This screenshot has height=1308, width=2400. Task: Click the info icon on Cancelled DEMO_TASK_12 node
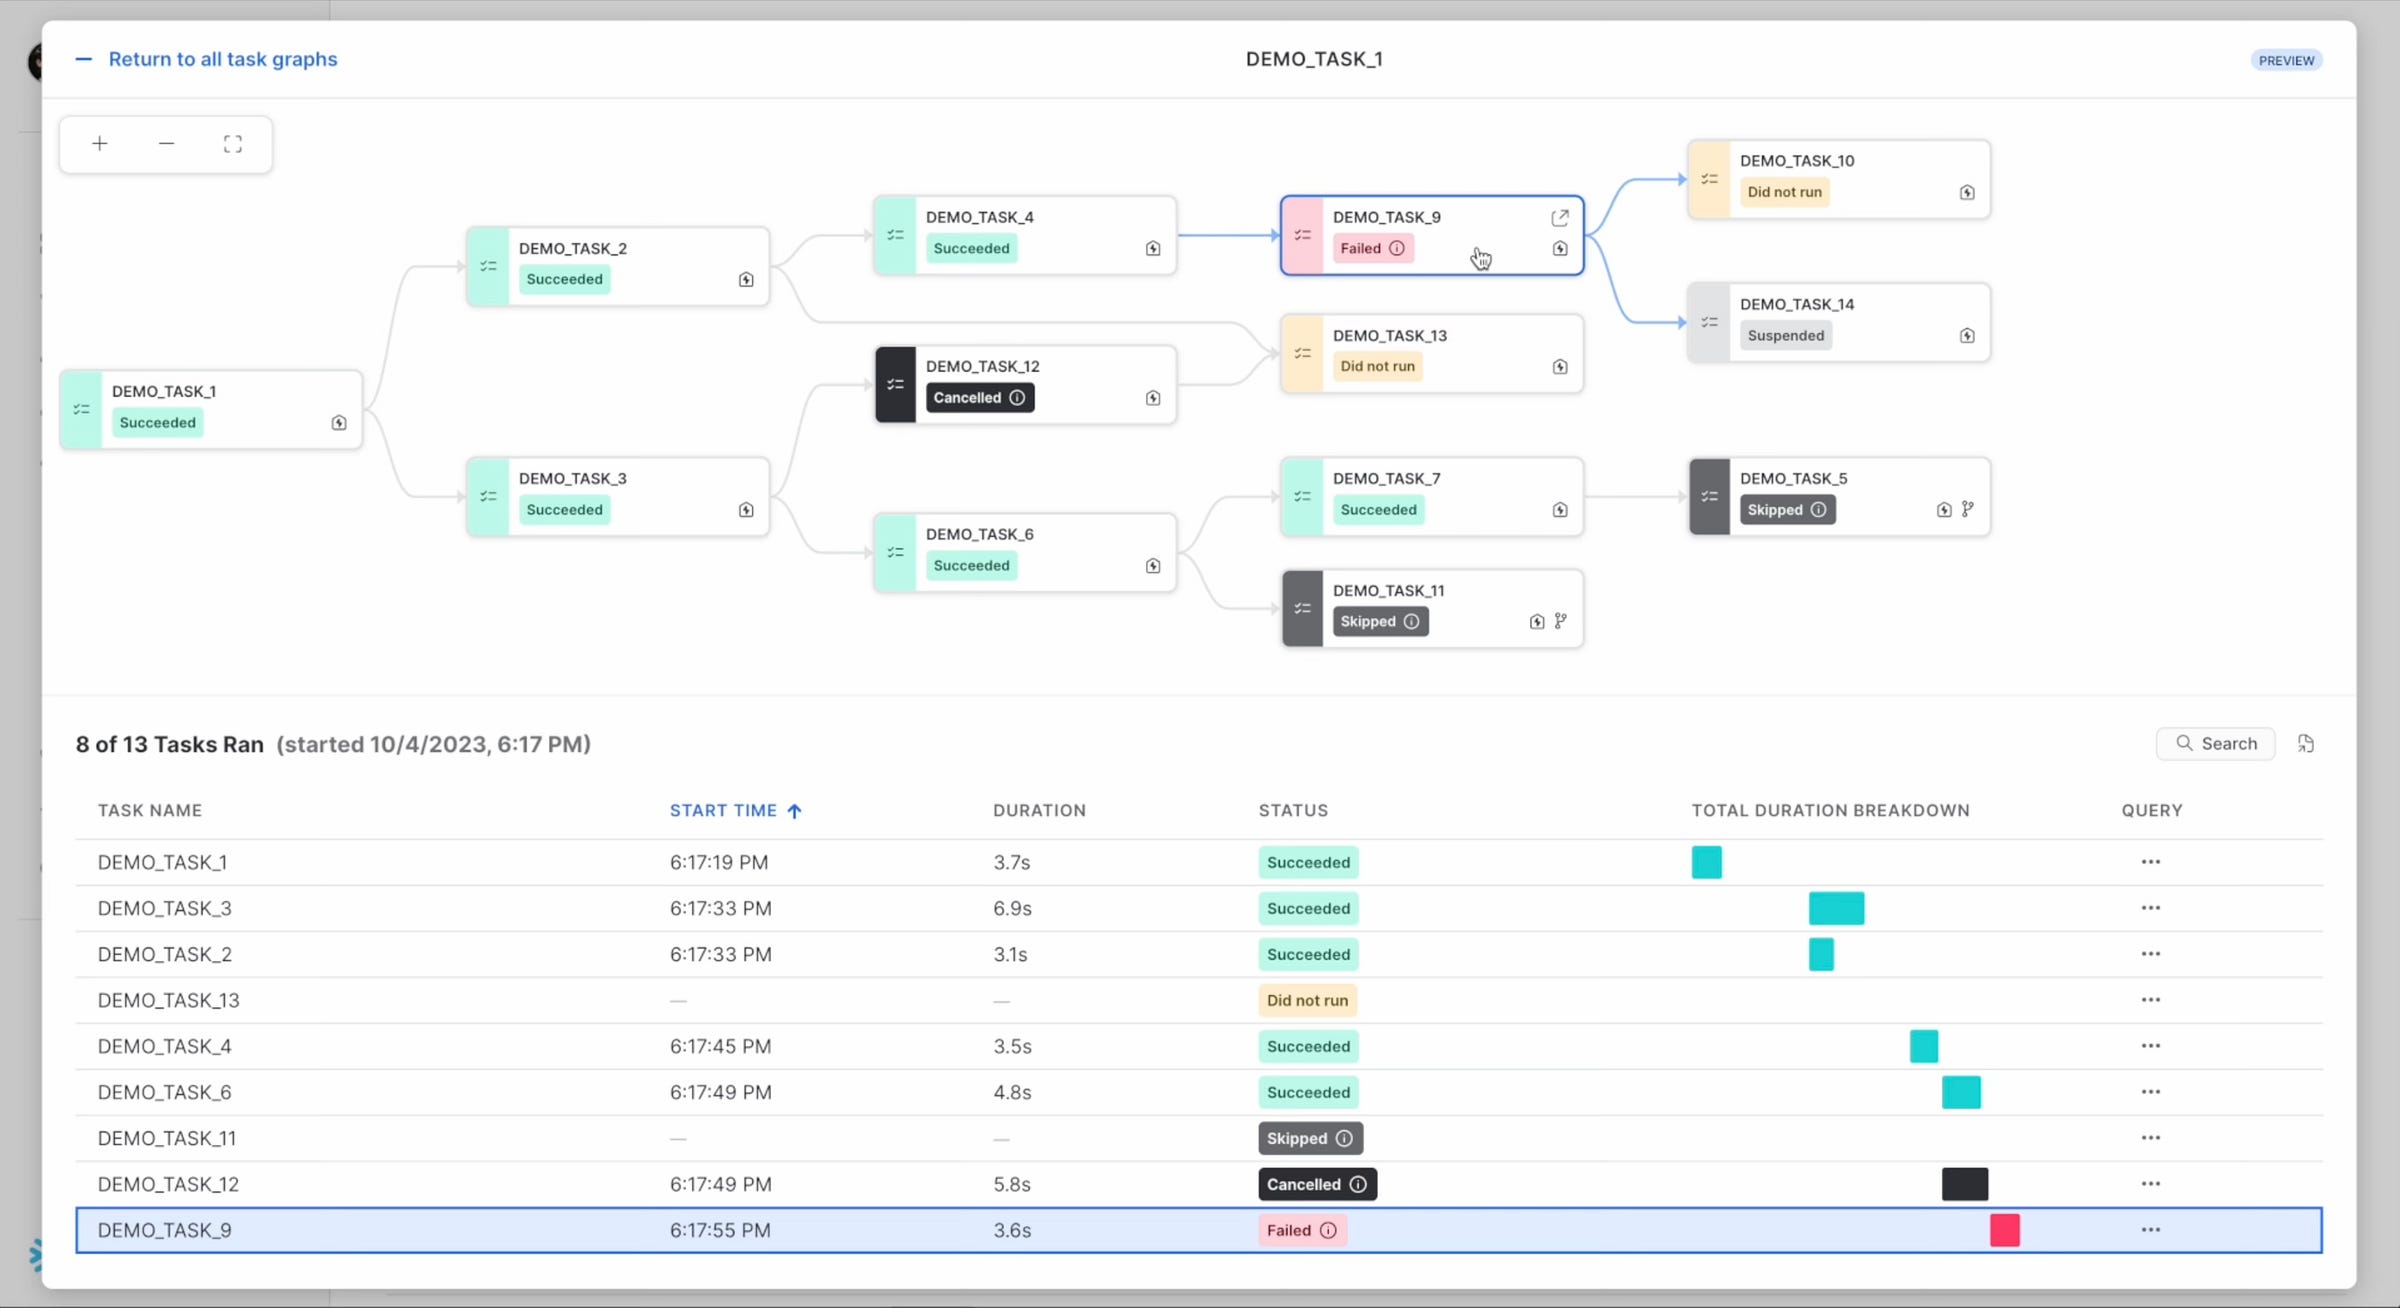(1017, 398)
